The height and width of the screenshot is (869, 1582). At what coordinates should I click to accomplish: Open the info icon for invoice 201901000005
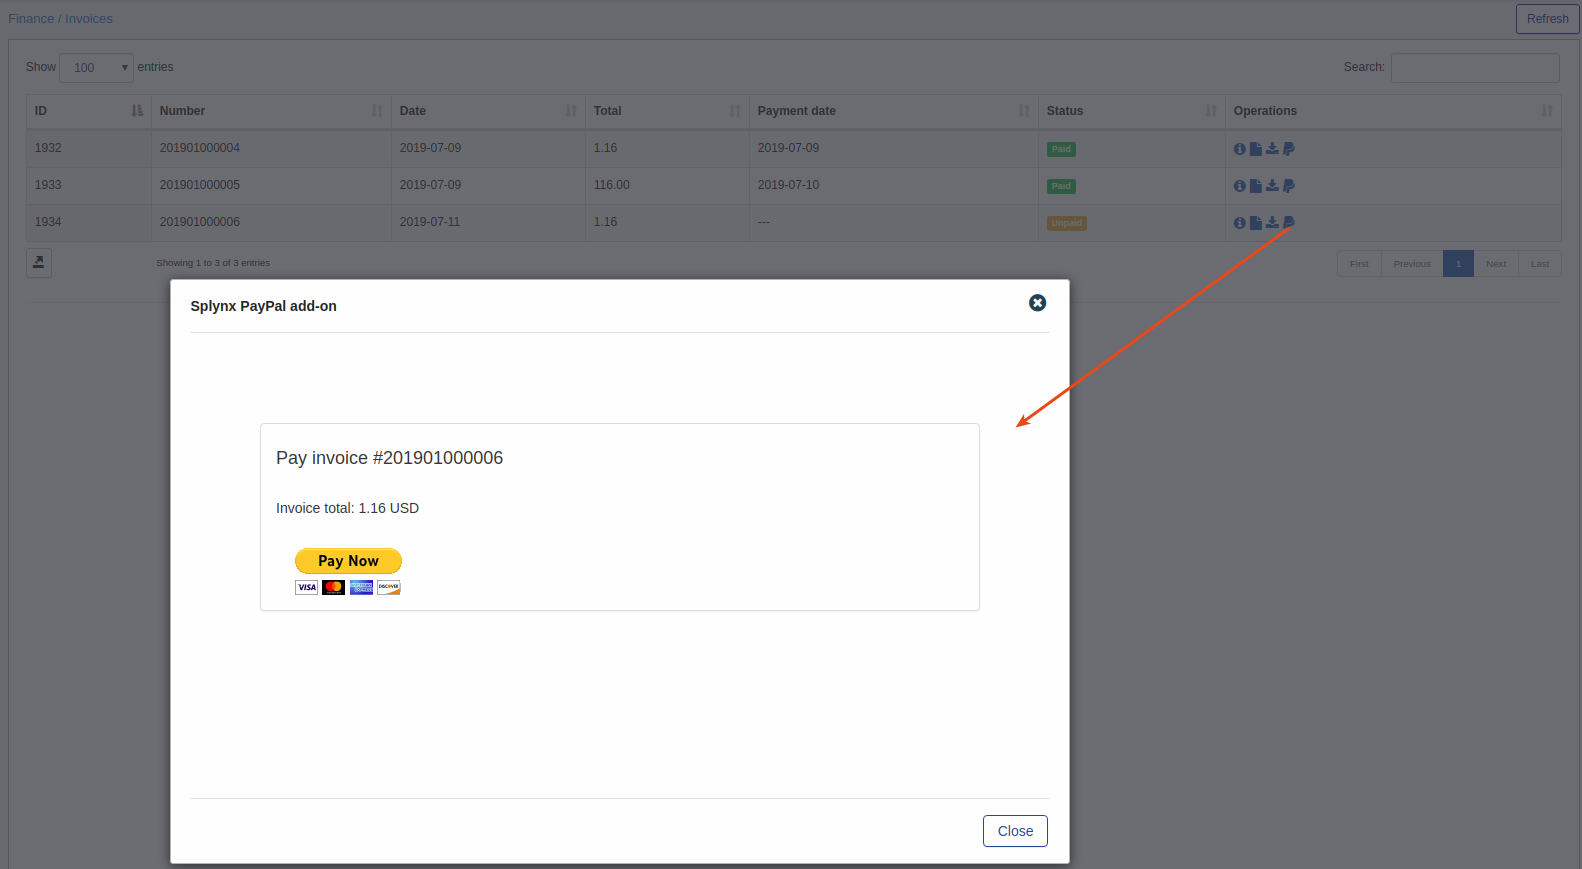point(1240,186)
